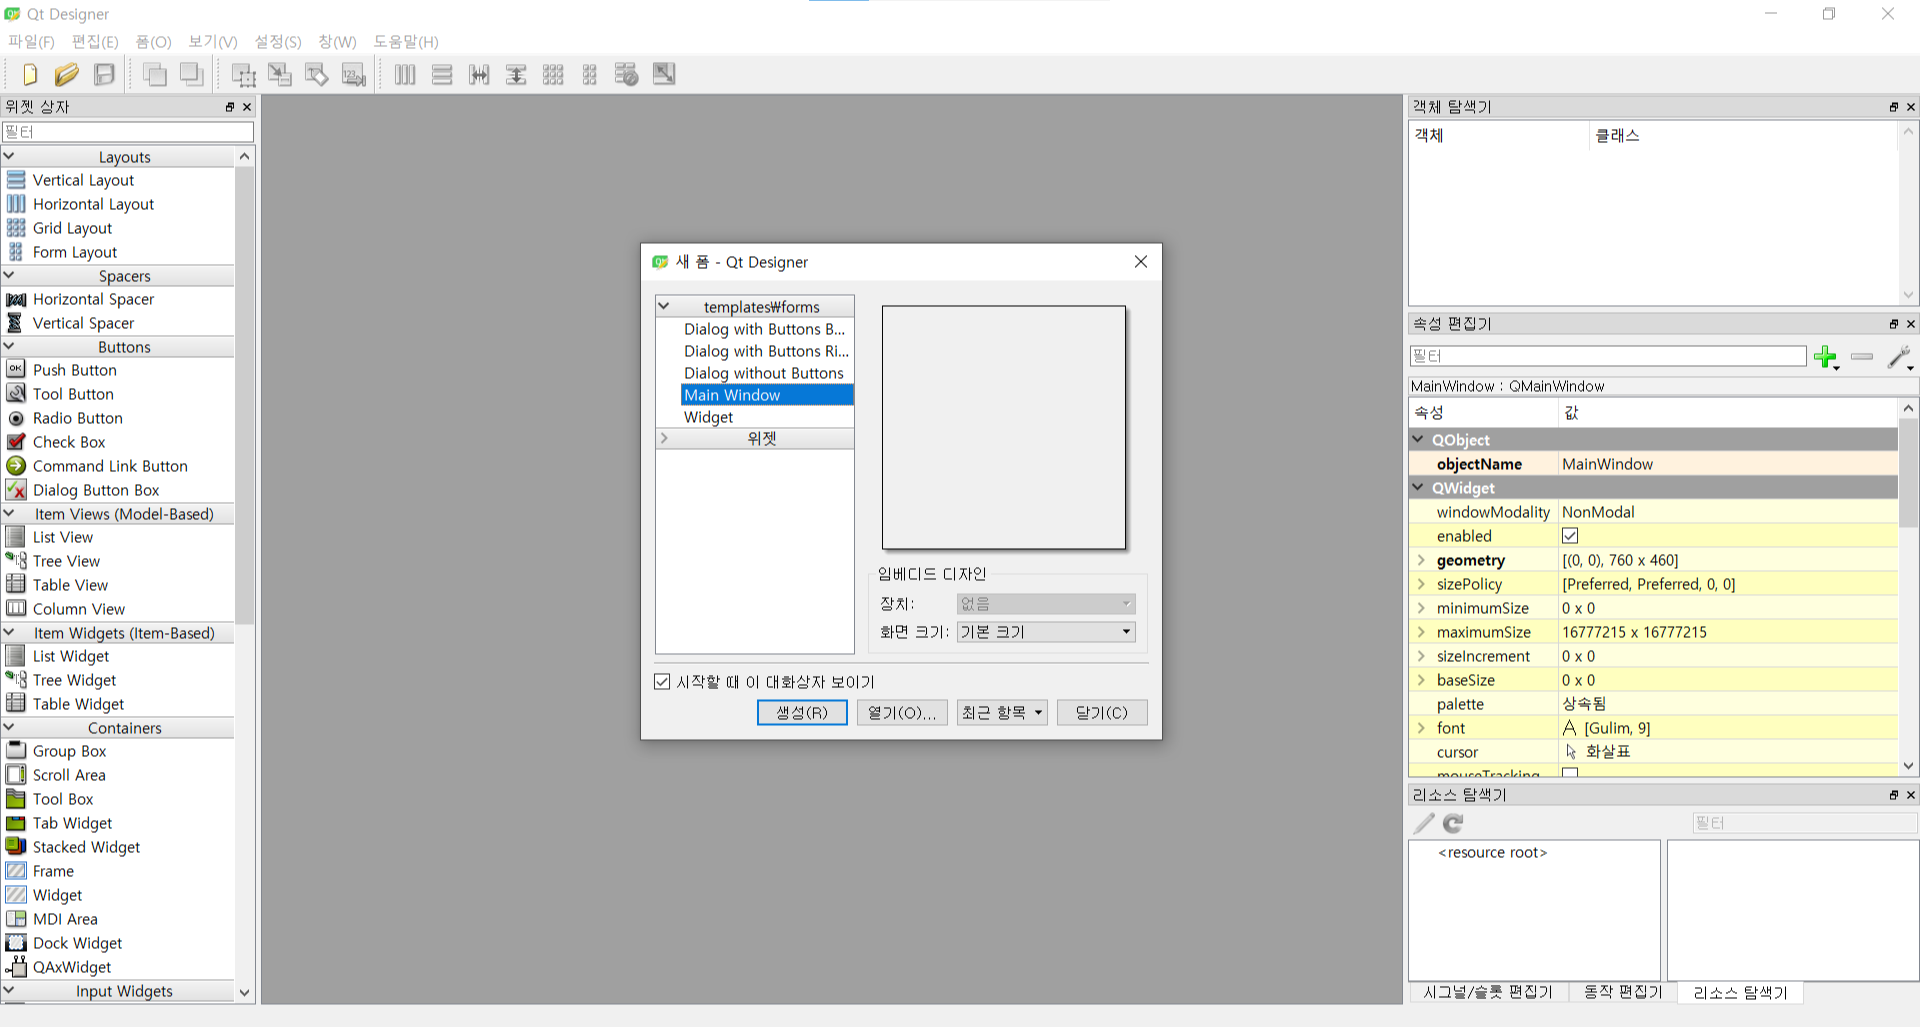Viewport: 1920px width, 1027px height.
Task: Select the Edit Tab Order icon
Action: (354, 74)
